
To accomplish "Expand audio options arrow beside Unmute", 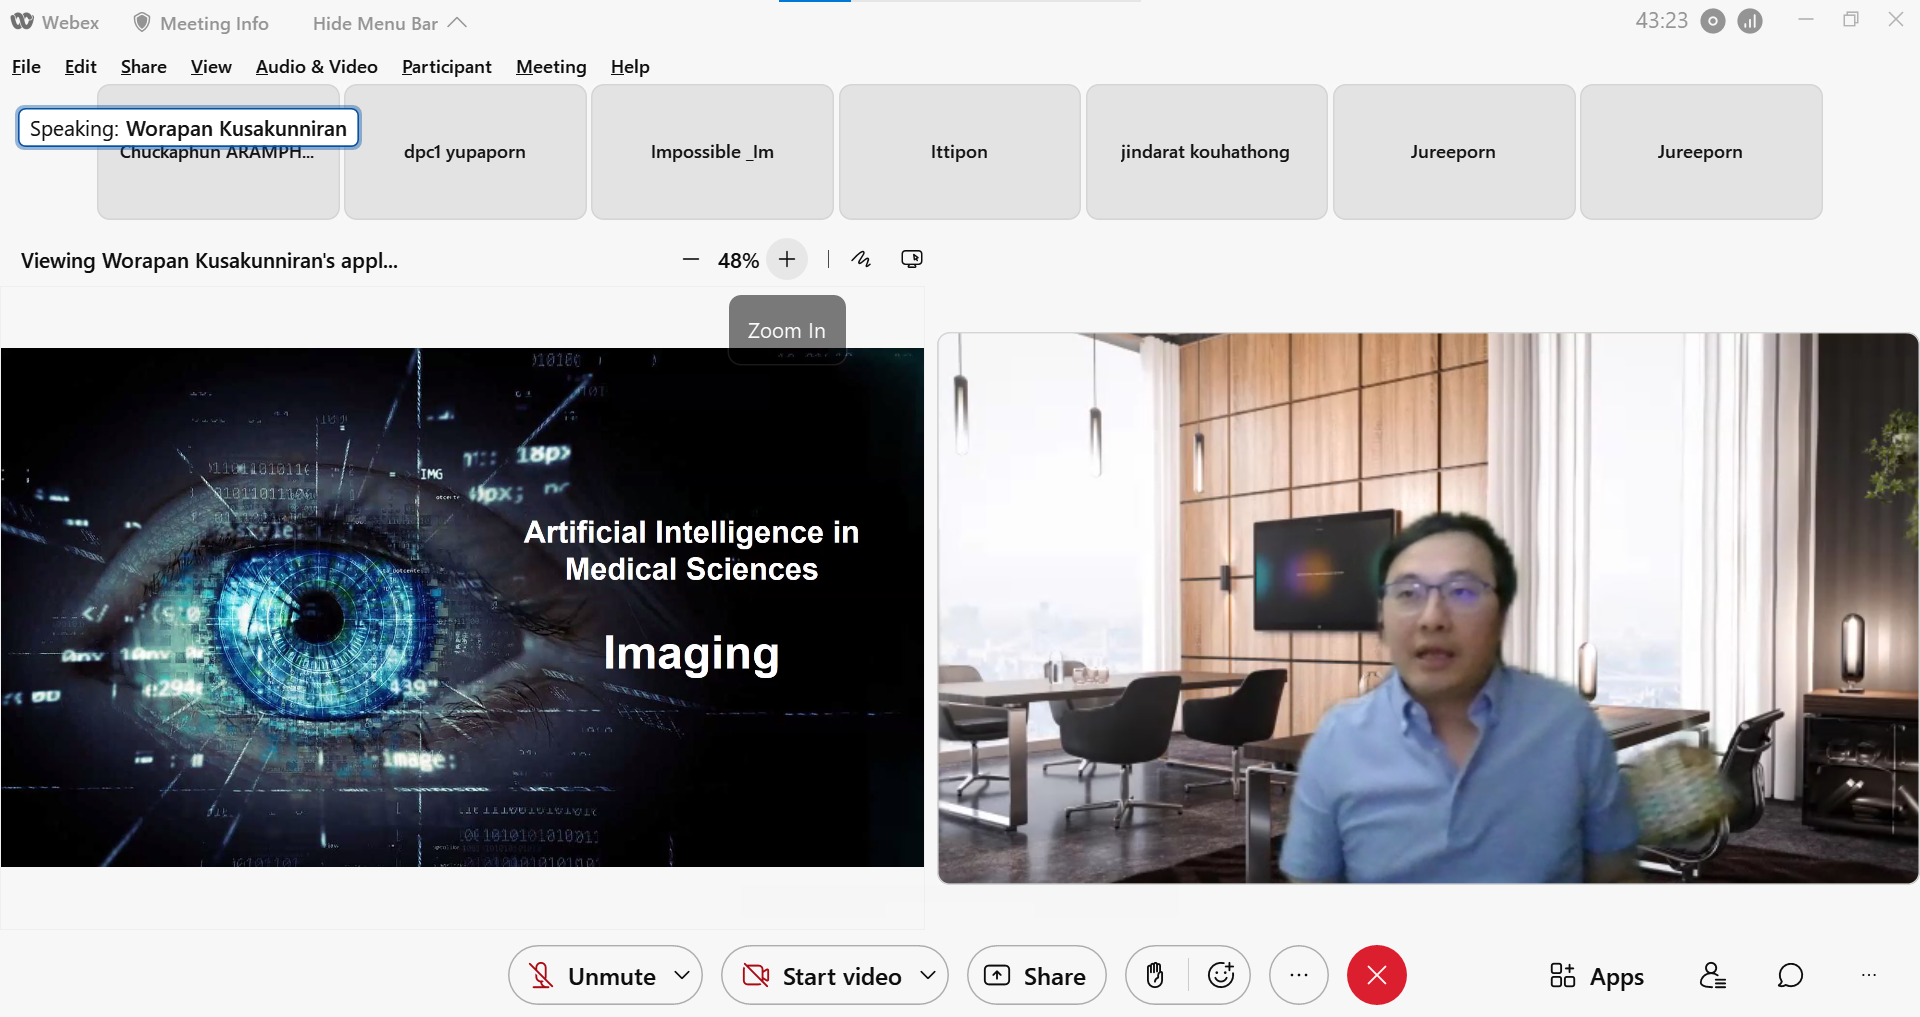I will [x=682, y=975].
